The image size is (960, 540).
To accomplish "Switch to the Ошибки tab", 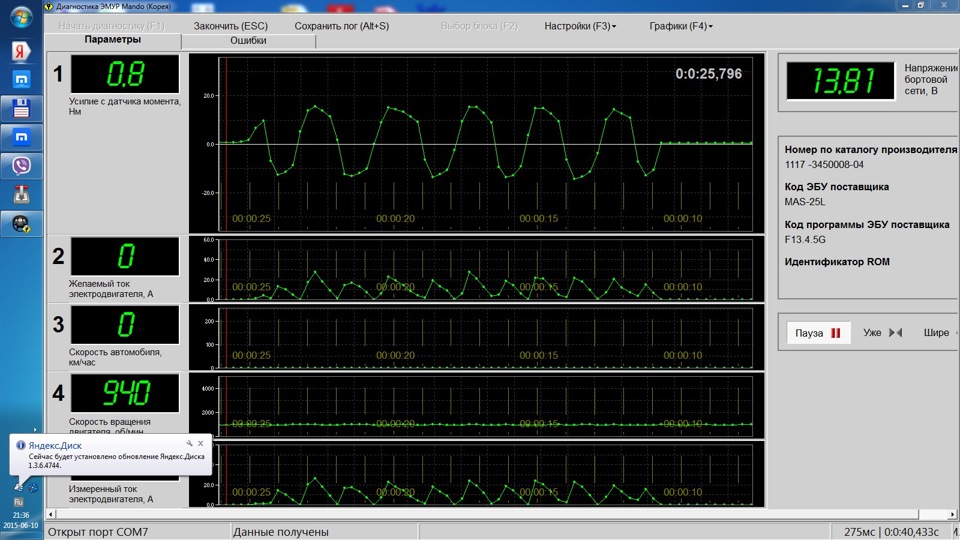I will point(248,41).
